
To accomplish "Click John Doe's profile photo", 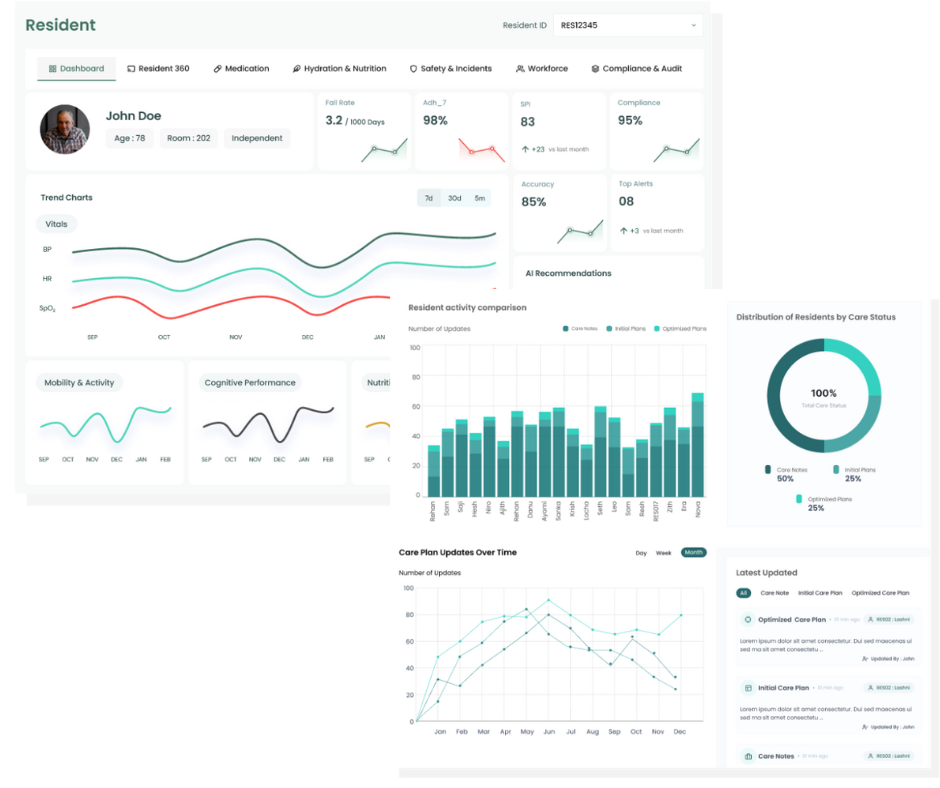I will pos(65,130).
